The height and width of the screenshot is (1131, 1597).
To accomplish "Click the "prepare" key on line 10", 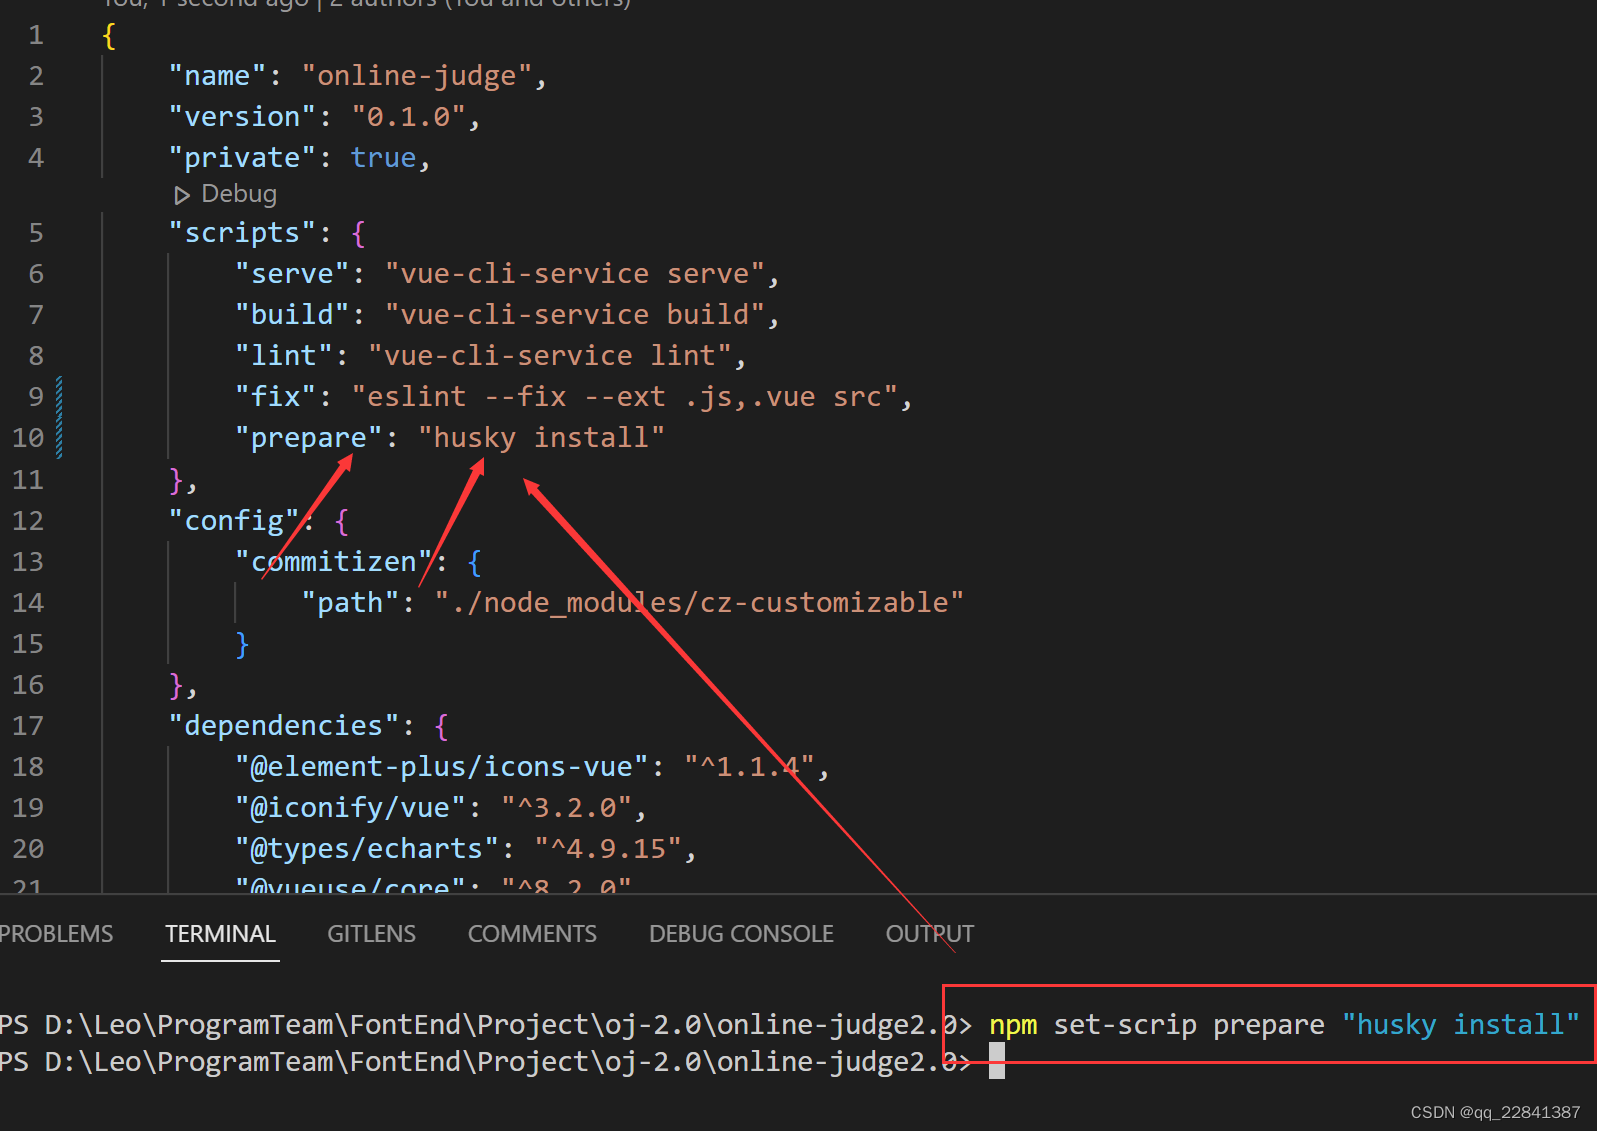I will click(309, 438).
